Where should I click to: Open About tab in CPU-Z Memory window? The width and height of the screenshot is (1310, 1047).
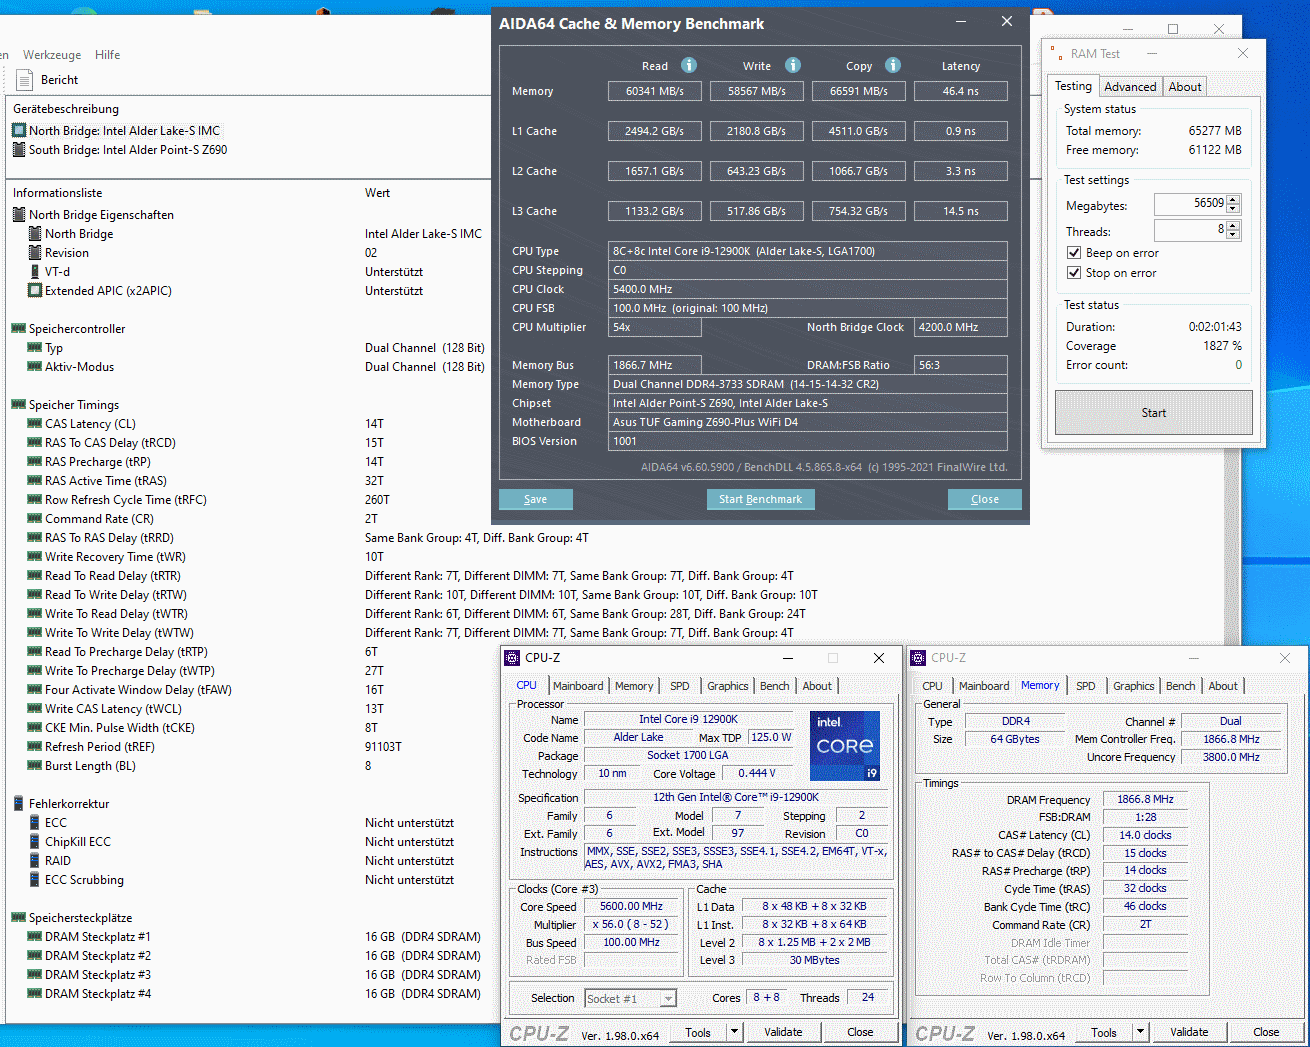1223,686
